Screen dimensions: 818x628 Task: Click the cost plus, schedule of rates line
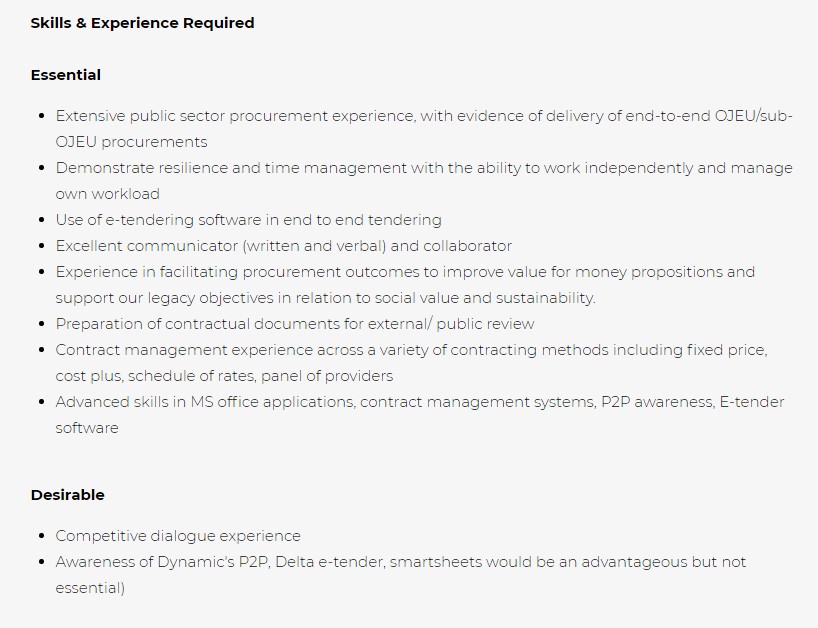coord(224,376)
